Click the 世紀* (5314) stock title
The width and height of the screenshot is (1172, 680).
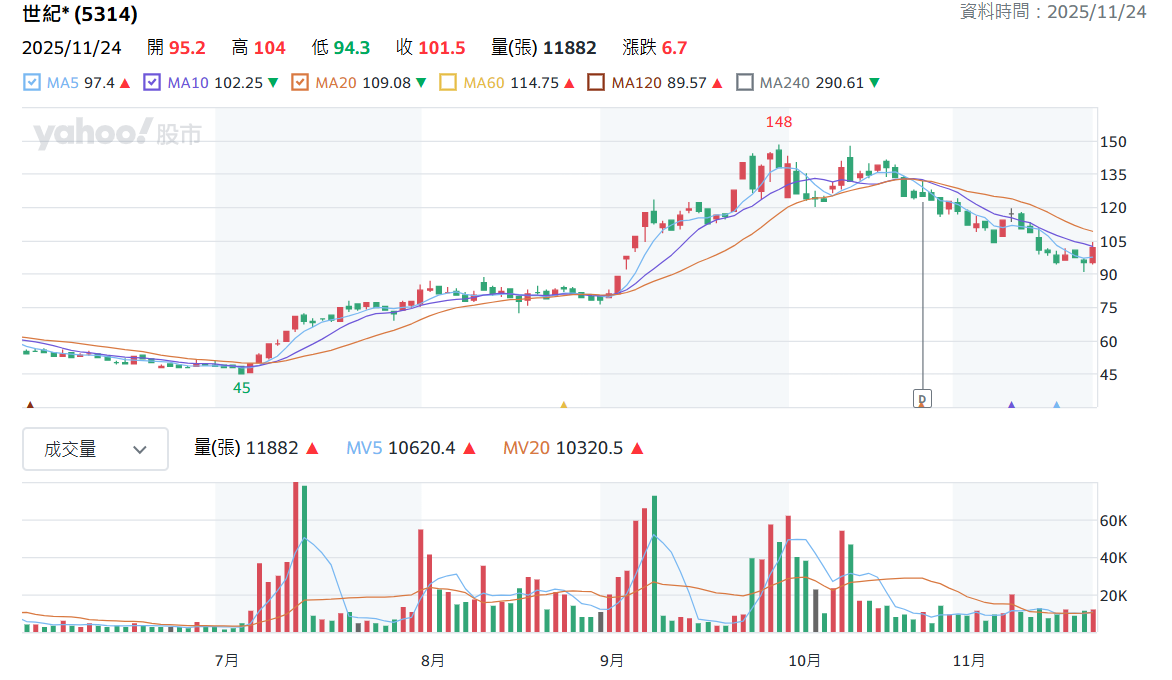click(x=80, y=13)
